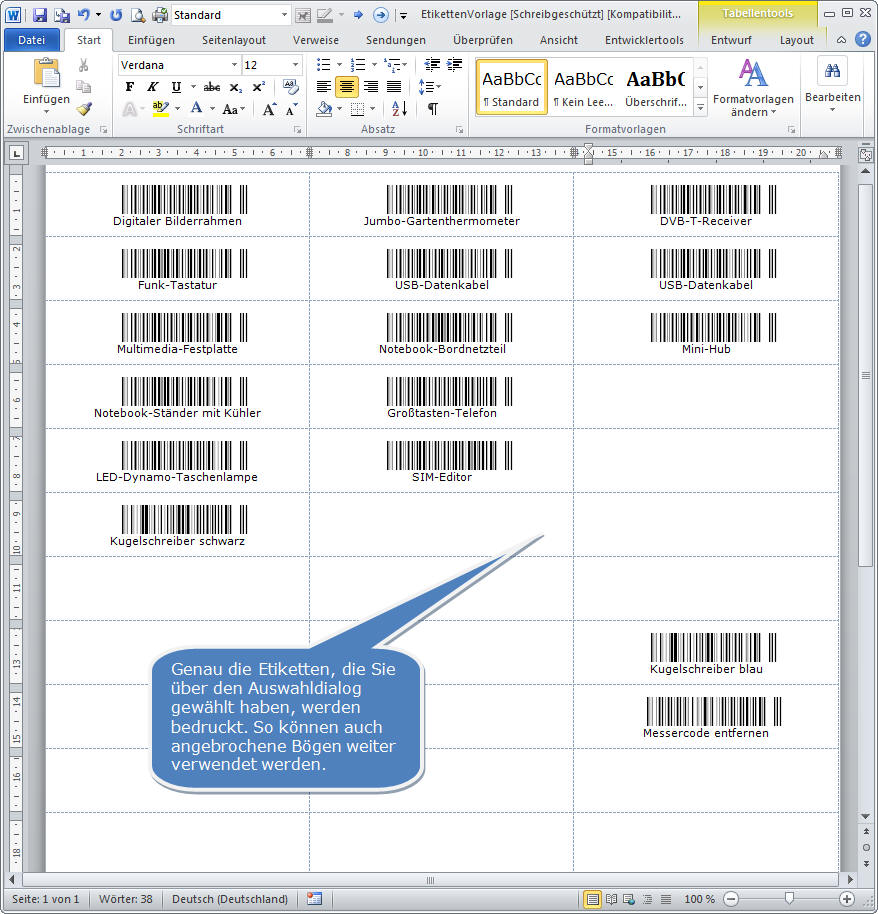The width and height of the screenshot is (878, 914).
Task: Switch to outline view in status bar
Action: click(x=647, y=899)
